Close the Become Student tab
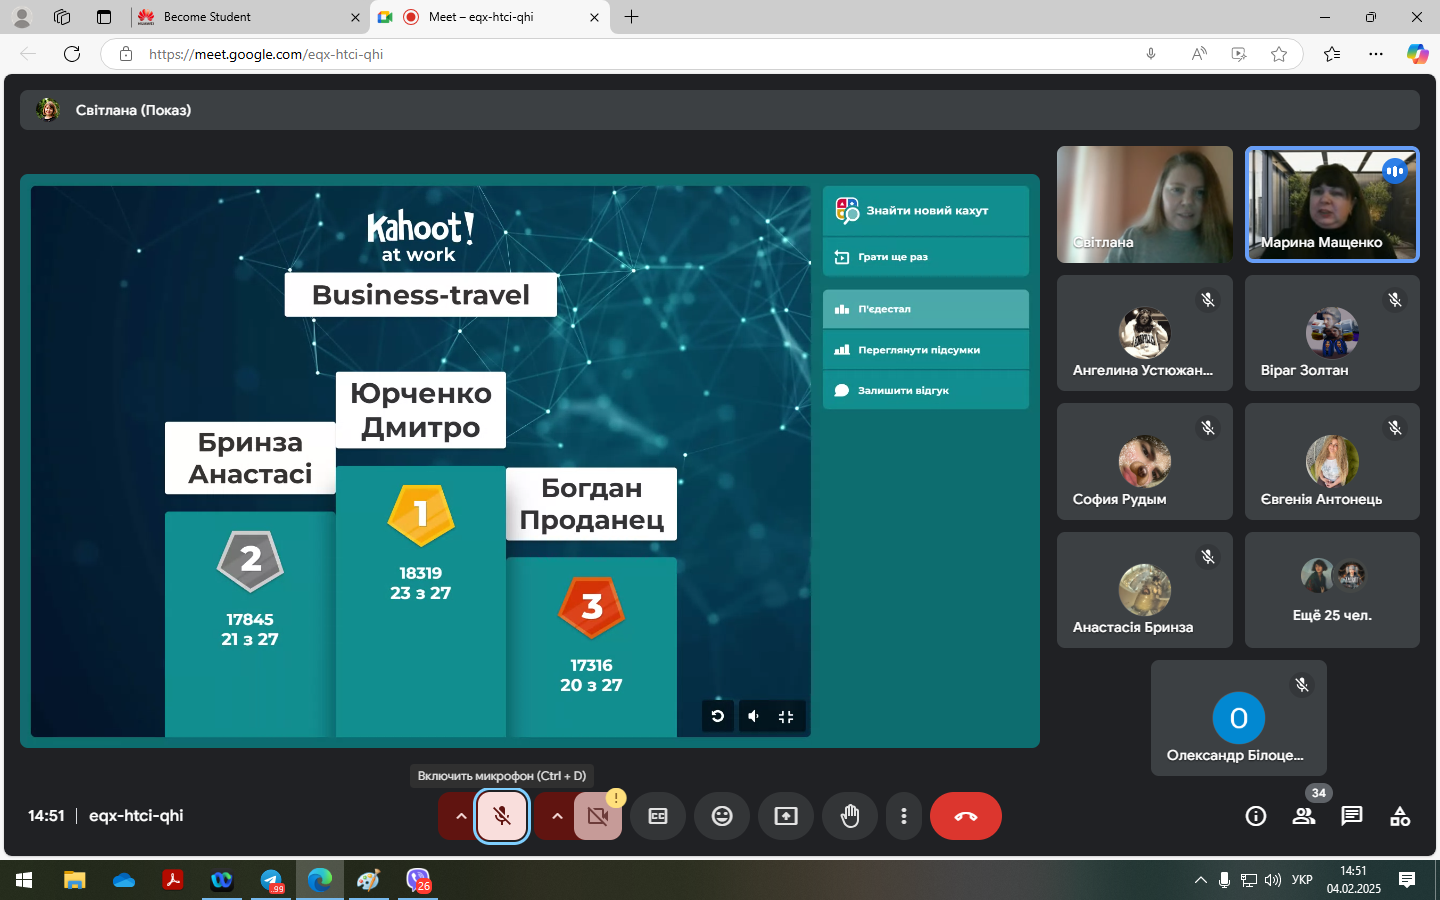1440x900 pixels. (355, 17)
